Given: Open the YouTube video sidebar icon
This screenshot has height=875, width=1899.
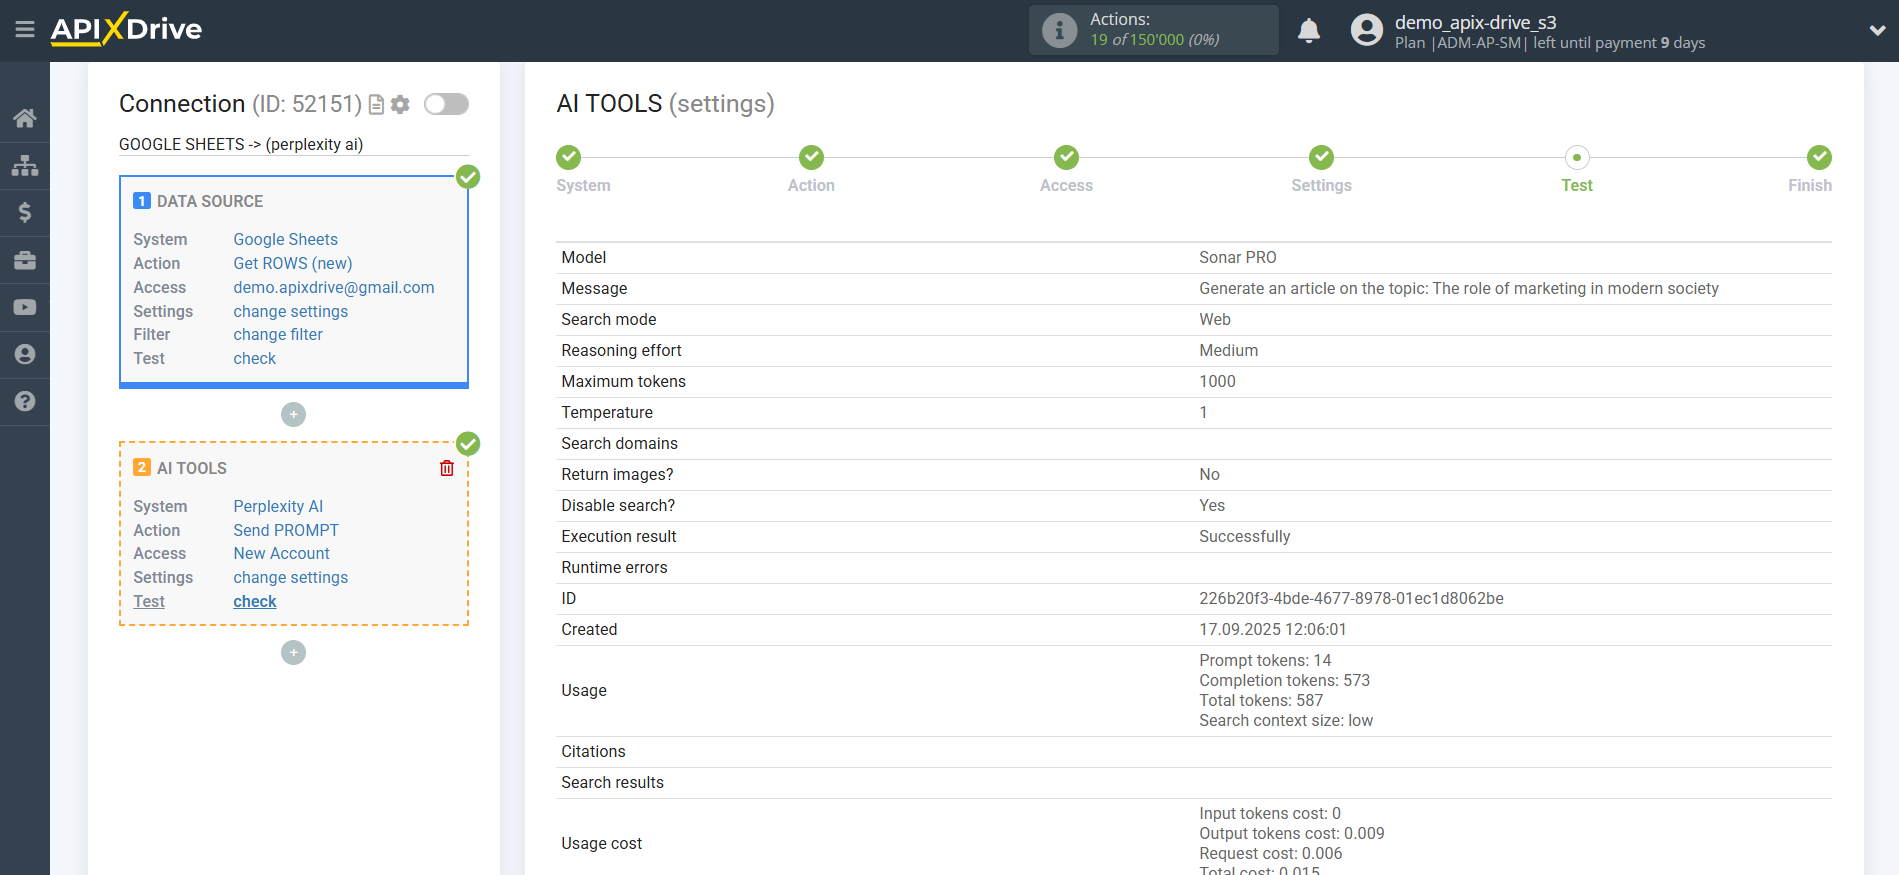Looking at the screenshot, I should point(25,307).
